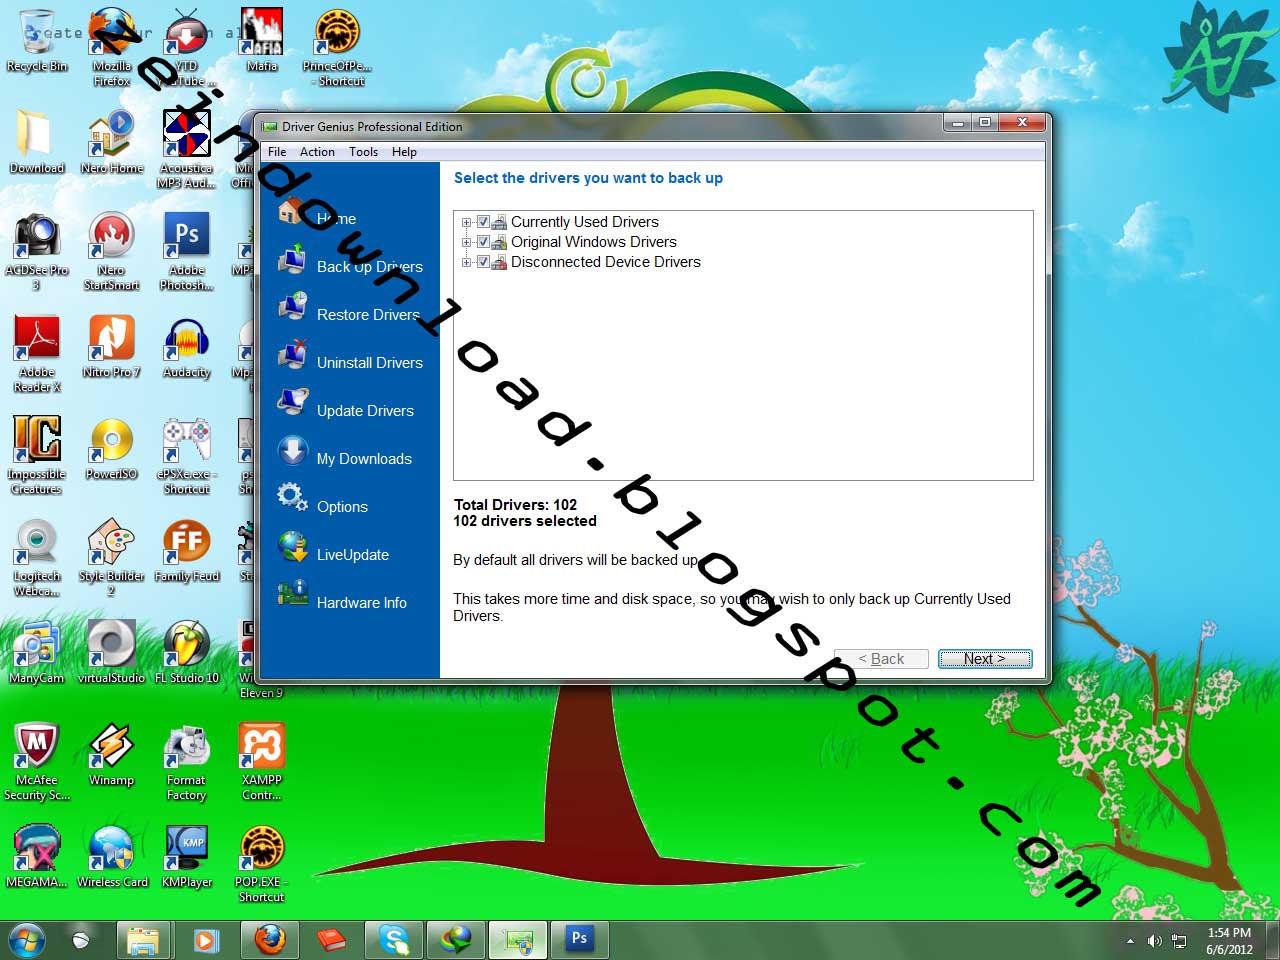
Task: Select Currently Used Drivers tree row
Action: coord(585,222)
